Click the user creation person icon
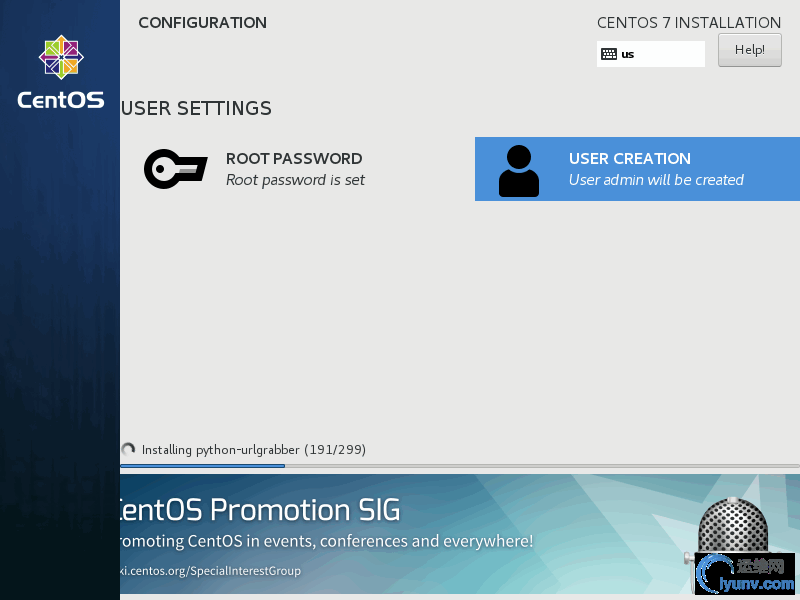Image resolution: width=800 pixels, height=600 pixels. point(519,171)
